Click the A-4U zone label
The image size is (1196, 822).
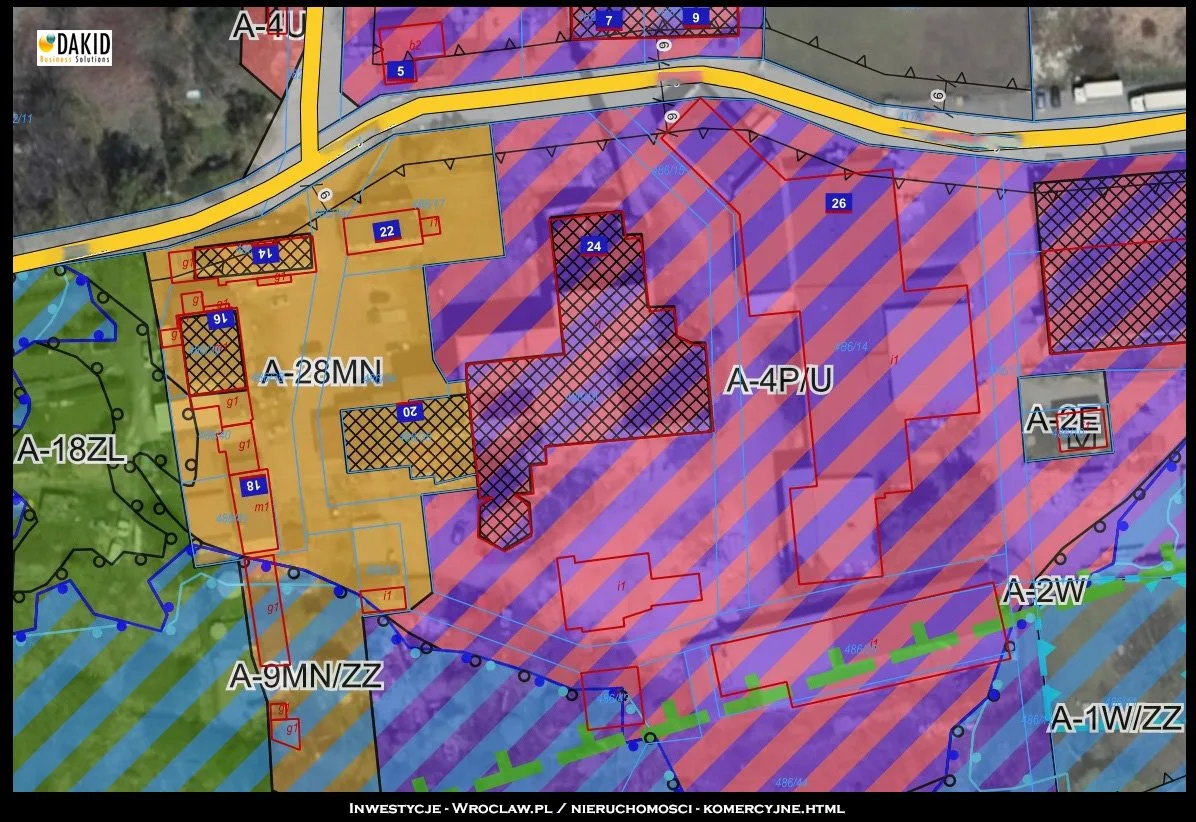click(268, 25)
